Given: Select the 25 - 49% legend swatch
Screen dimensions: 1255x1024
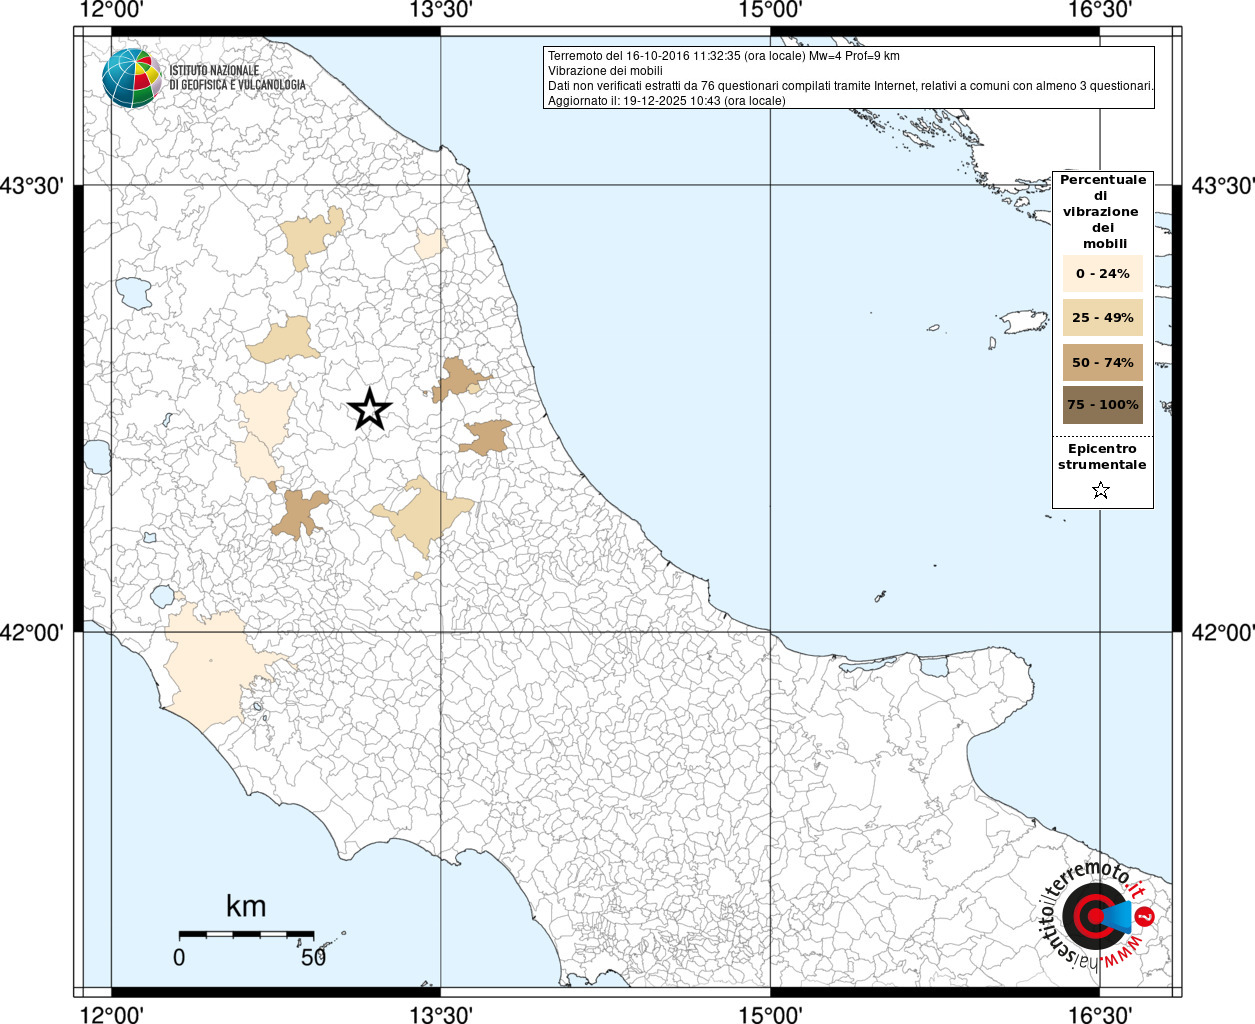Looking at the screenshot, I should (x=1102, y=318).
